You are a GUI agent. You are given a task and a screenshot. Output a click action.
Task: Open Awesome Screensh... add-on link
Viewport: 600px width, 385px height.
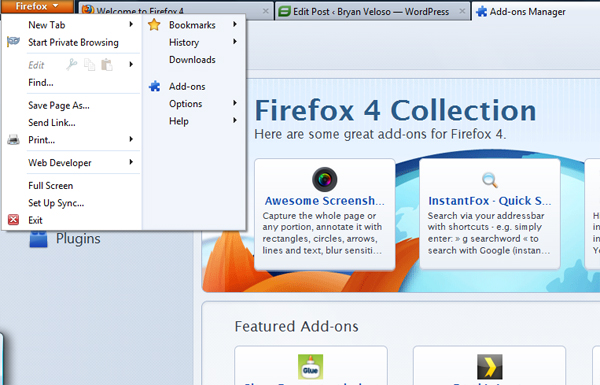click(324, 201)
